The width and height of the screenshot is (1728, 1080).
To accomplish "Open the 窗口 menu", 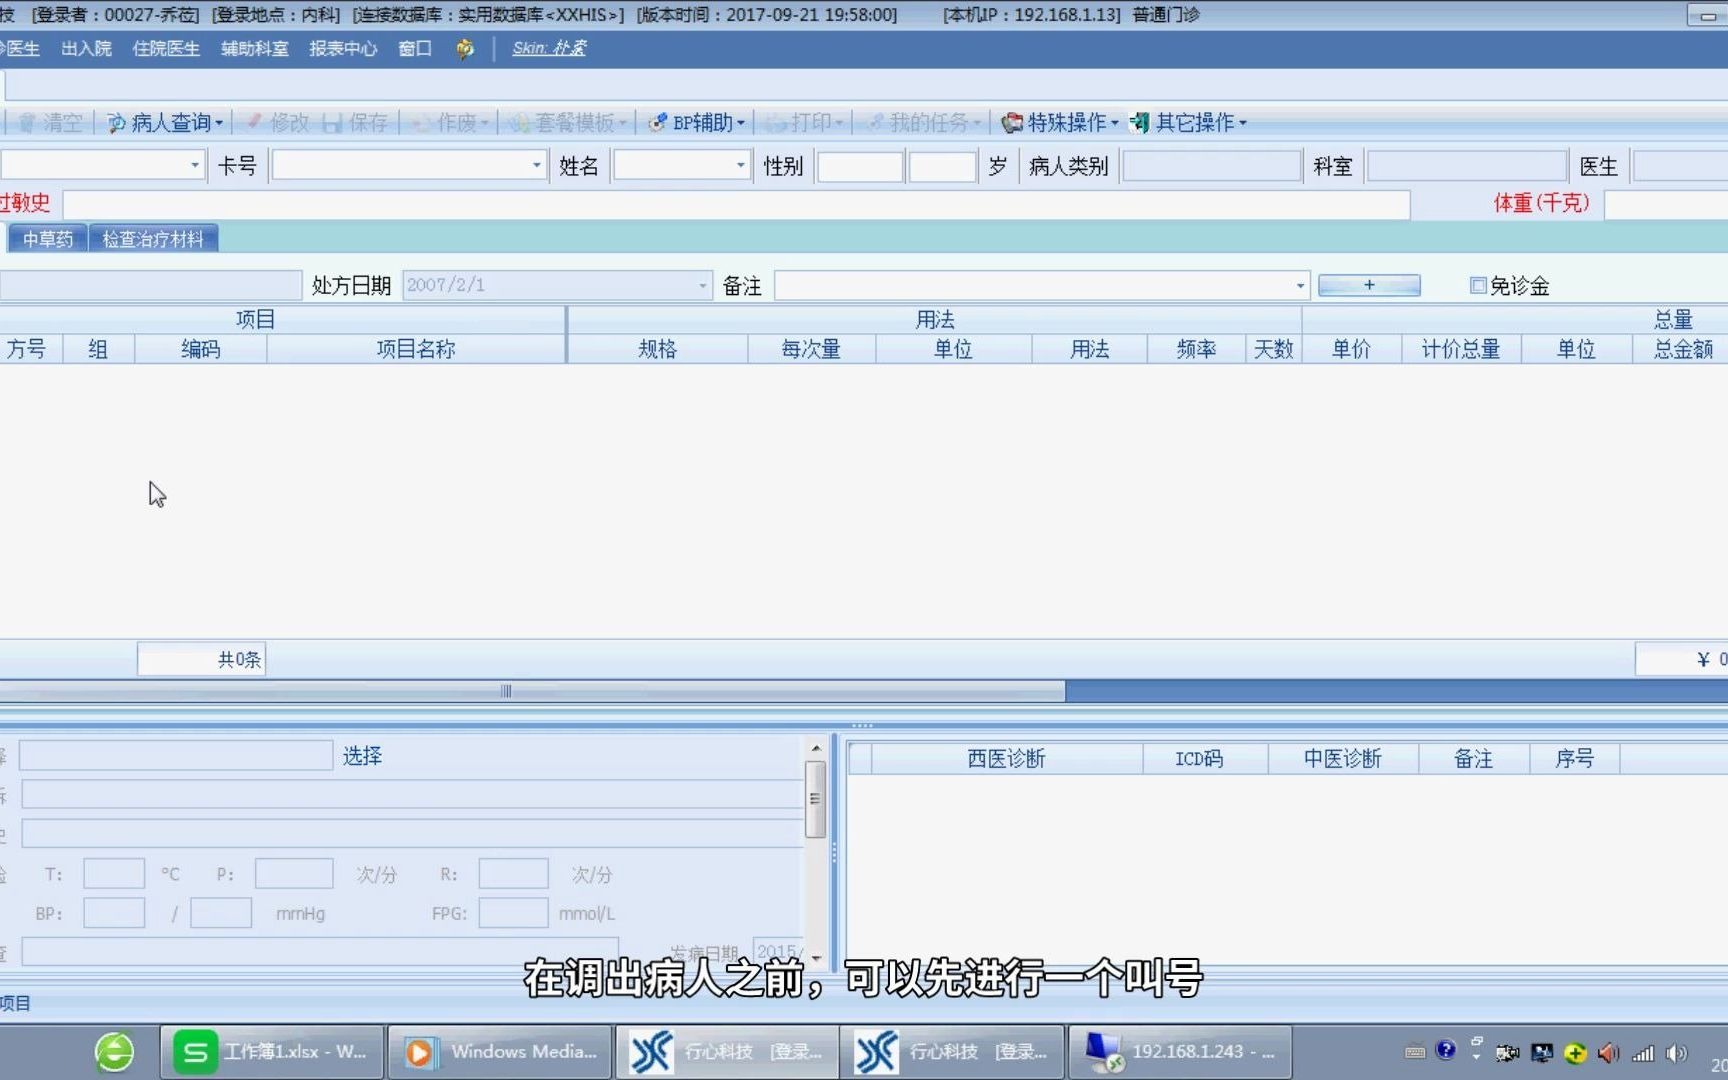I will pos(414,49).
